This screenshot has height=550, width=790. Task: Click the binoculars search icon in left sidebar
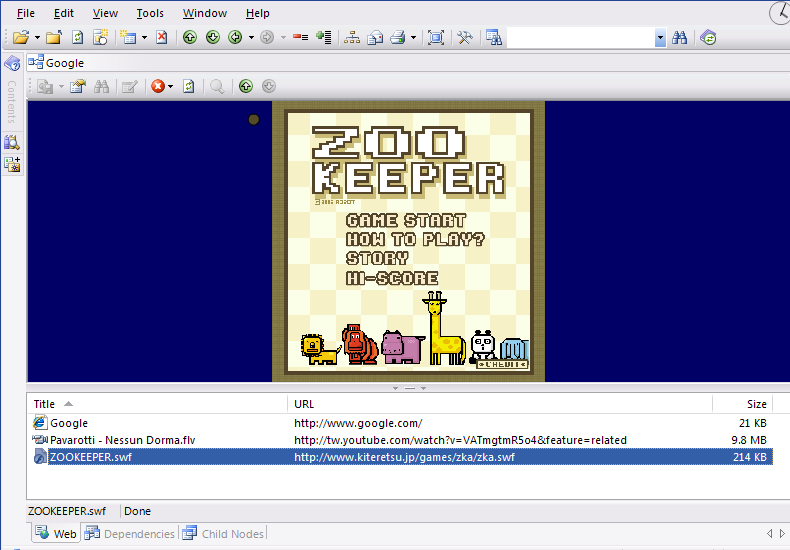point(12,142)
